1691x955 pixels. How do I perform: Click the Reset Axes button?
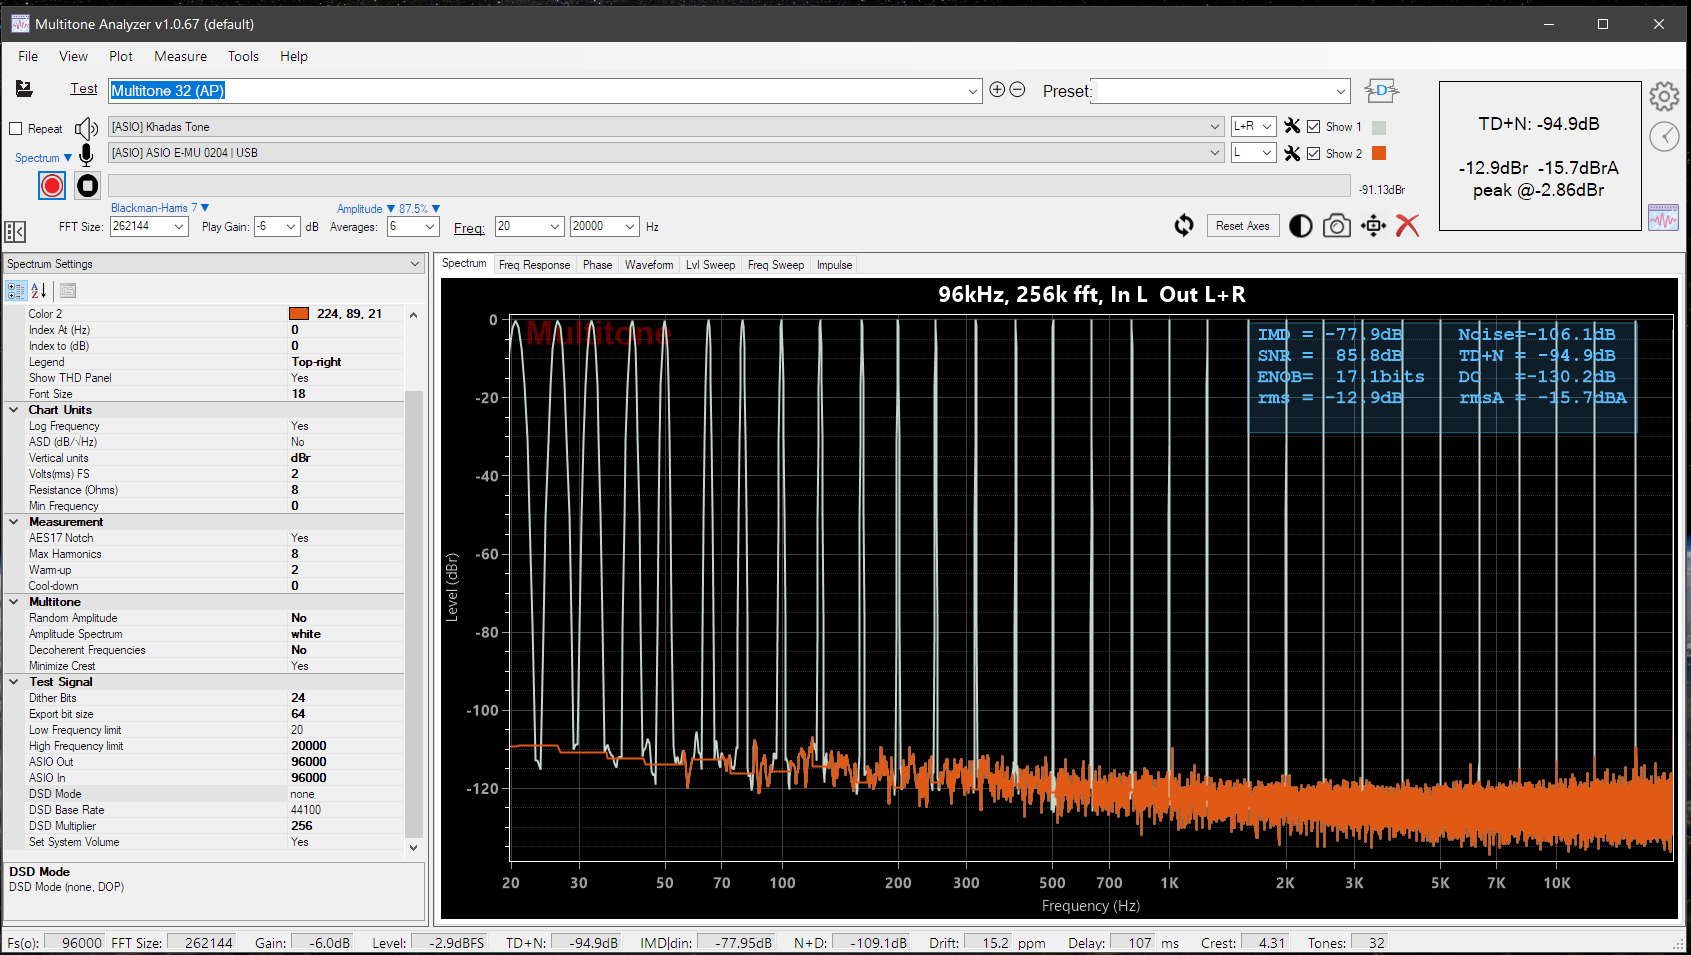click(1242, 226)
